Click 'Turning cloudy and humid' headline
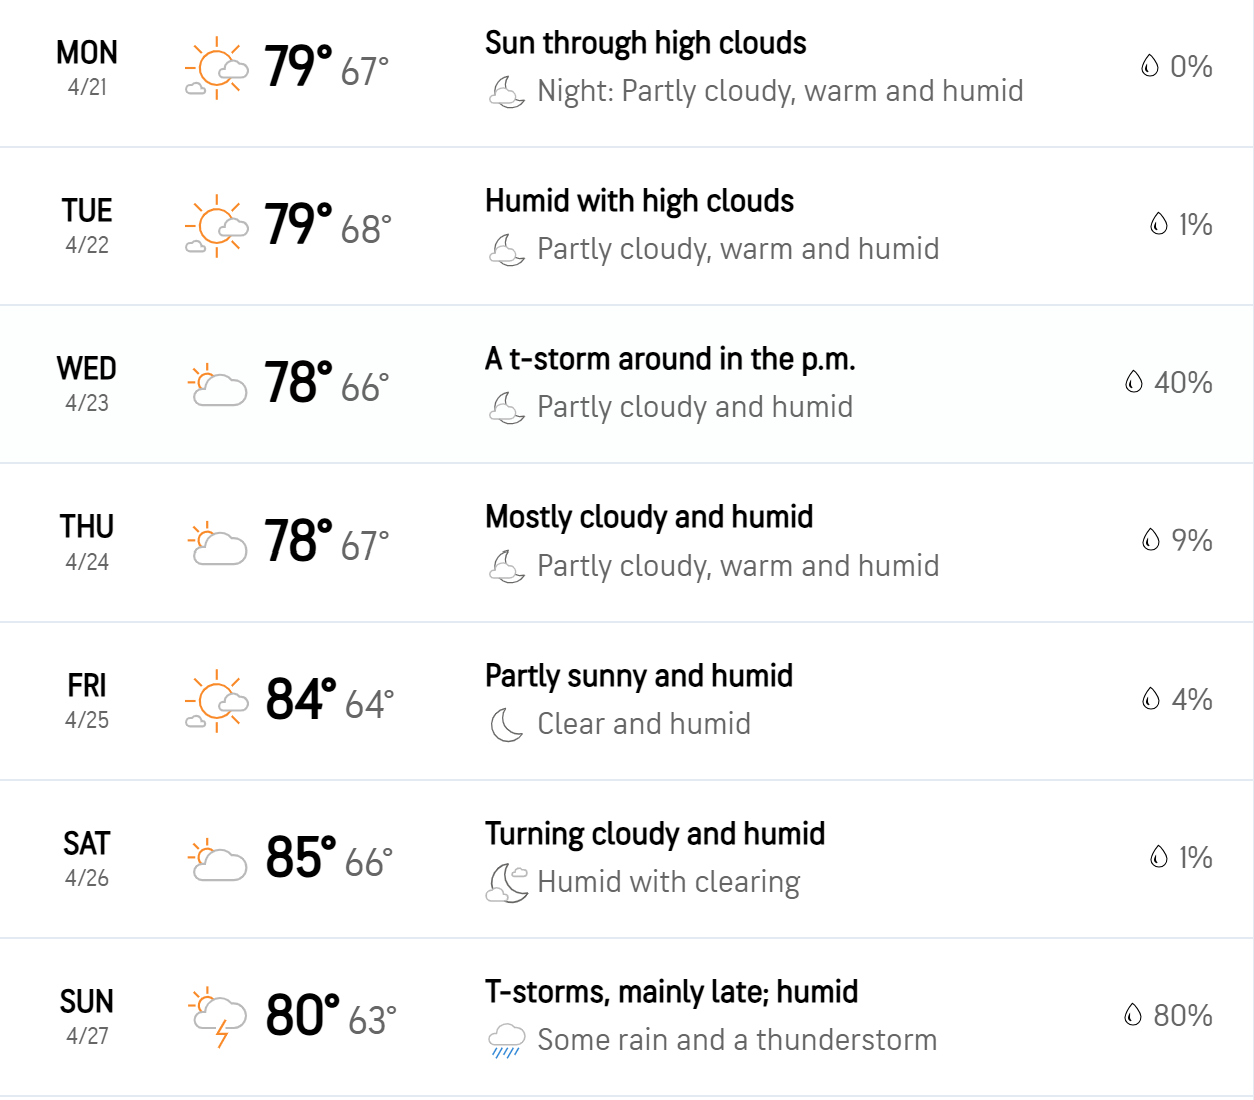 pyautogui.click(x=654, y=834)
